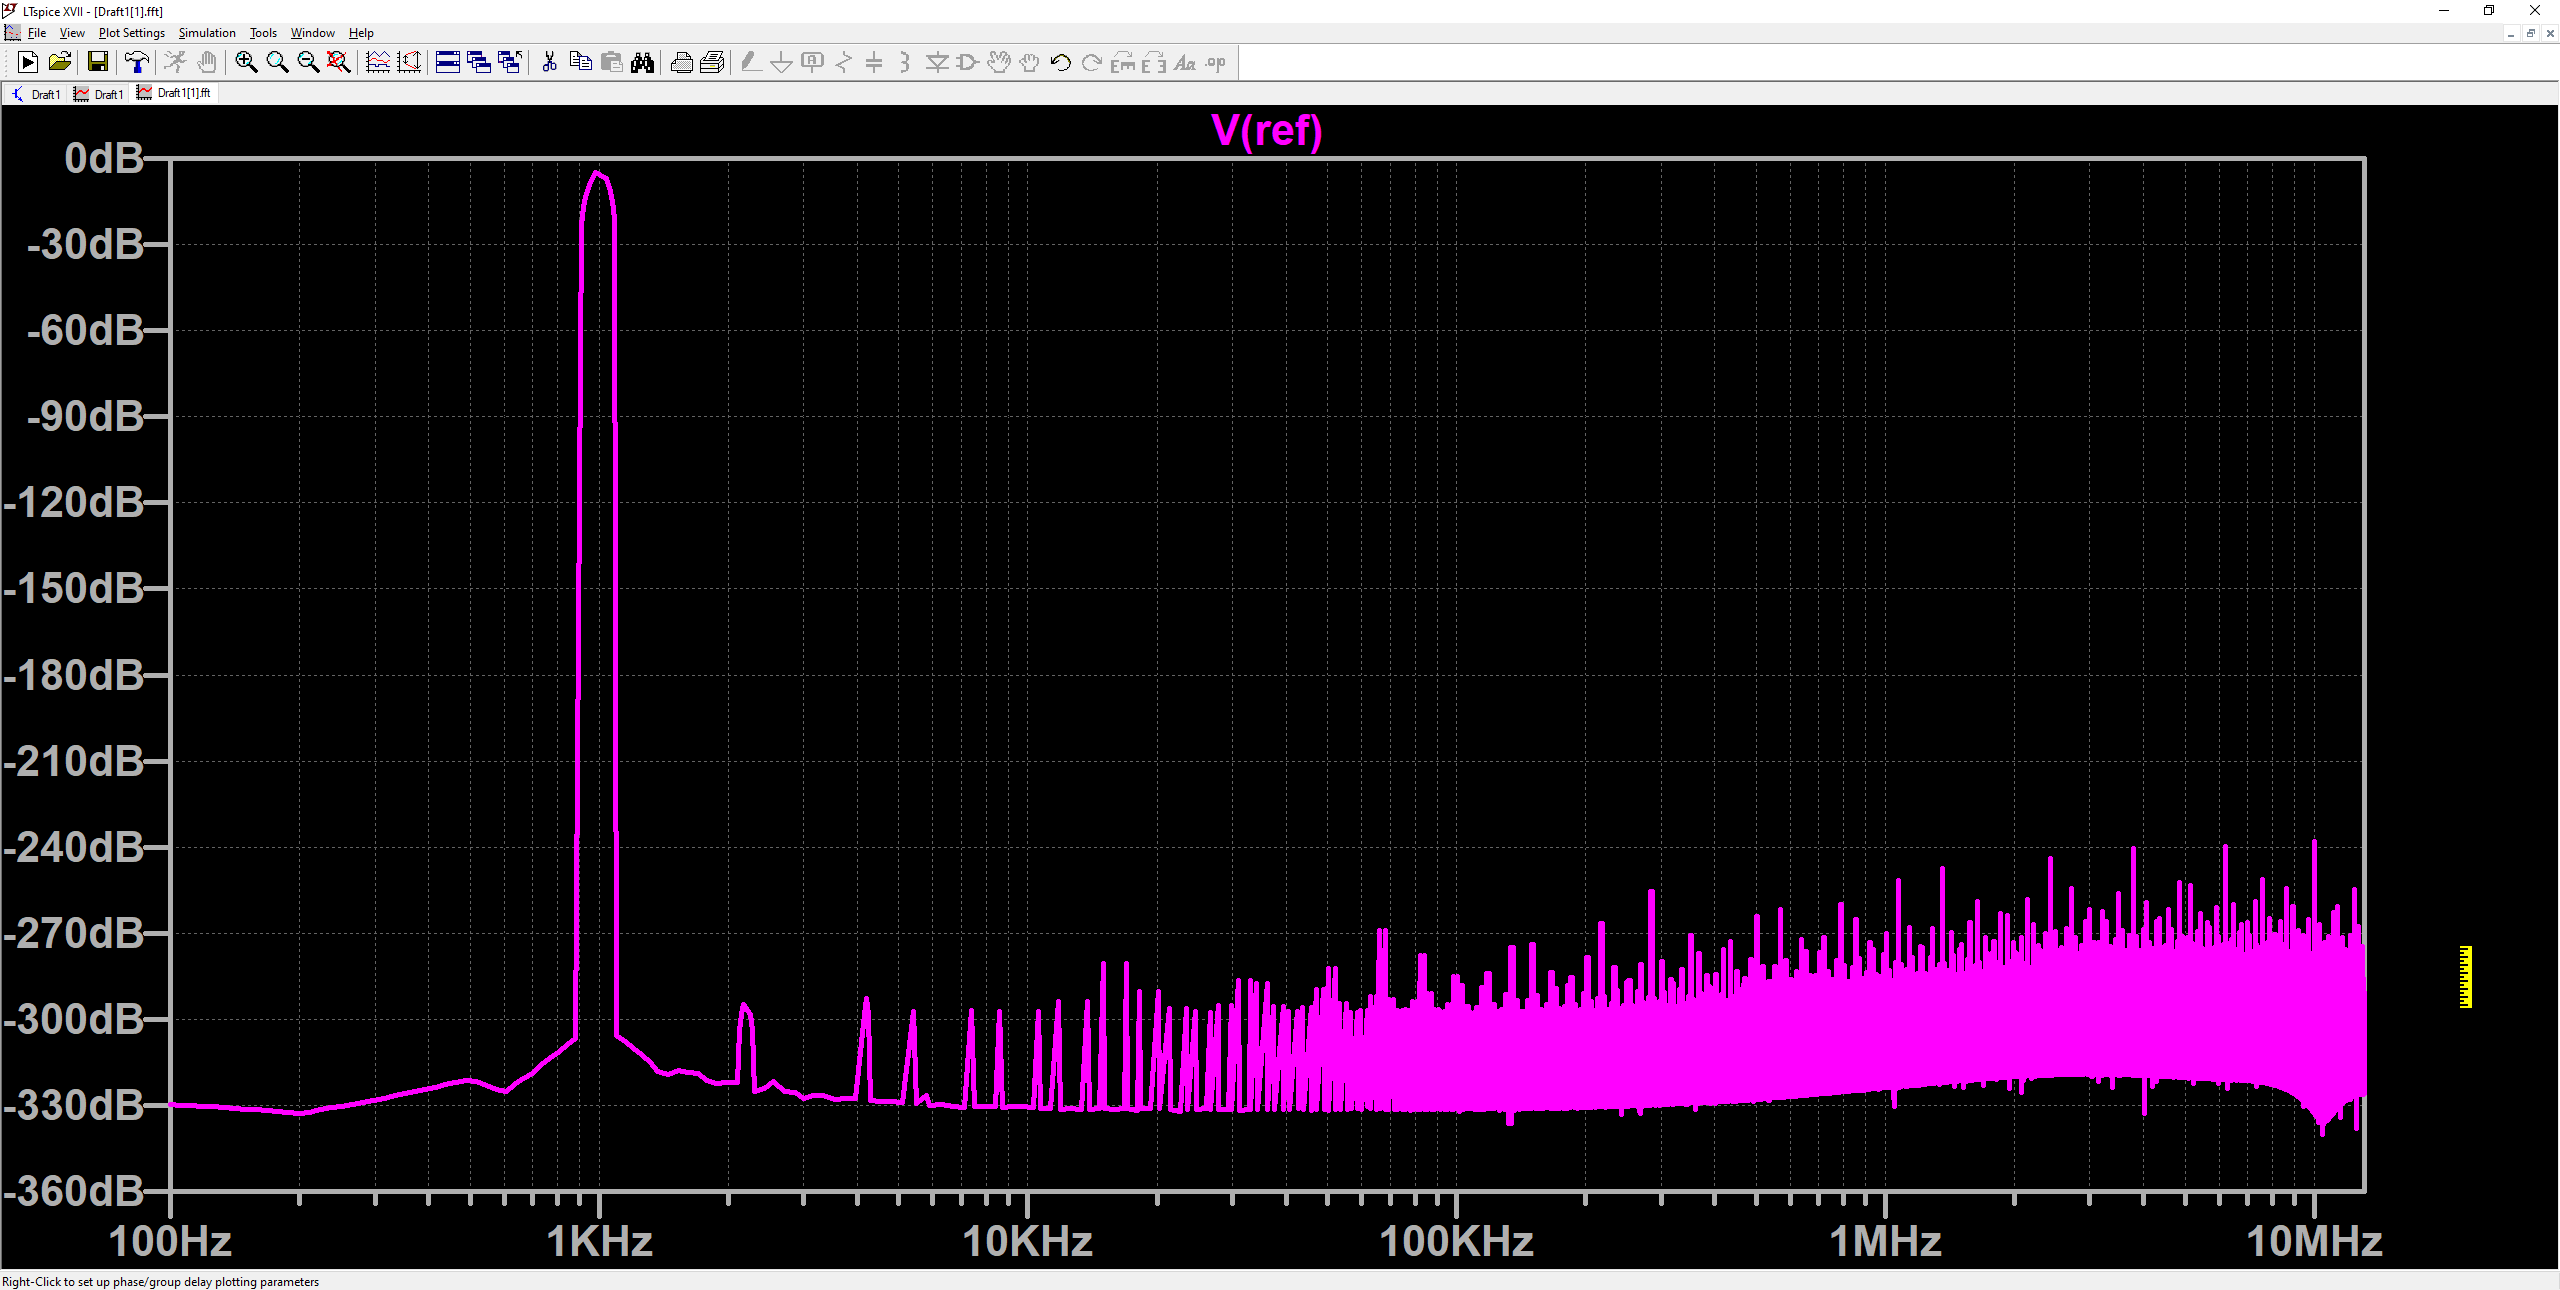Open the Tools menu
The image size is (2560, 1290).
click(x=263, y=33)
